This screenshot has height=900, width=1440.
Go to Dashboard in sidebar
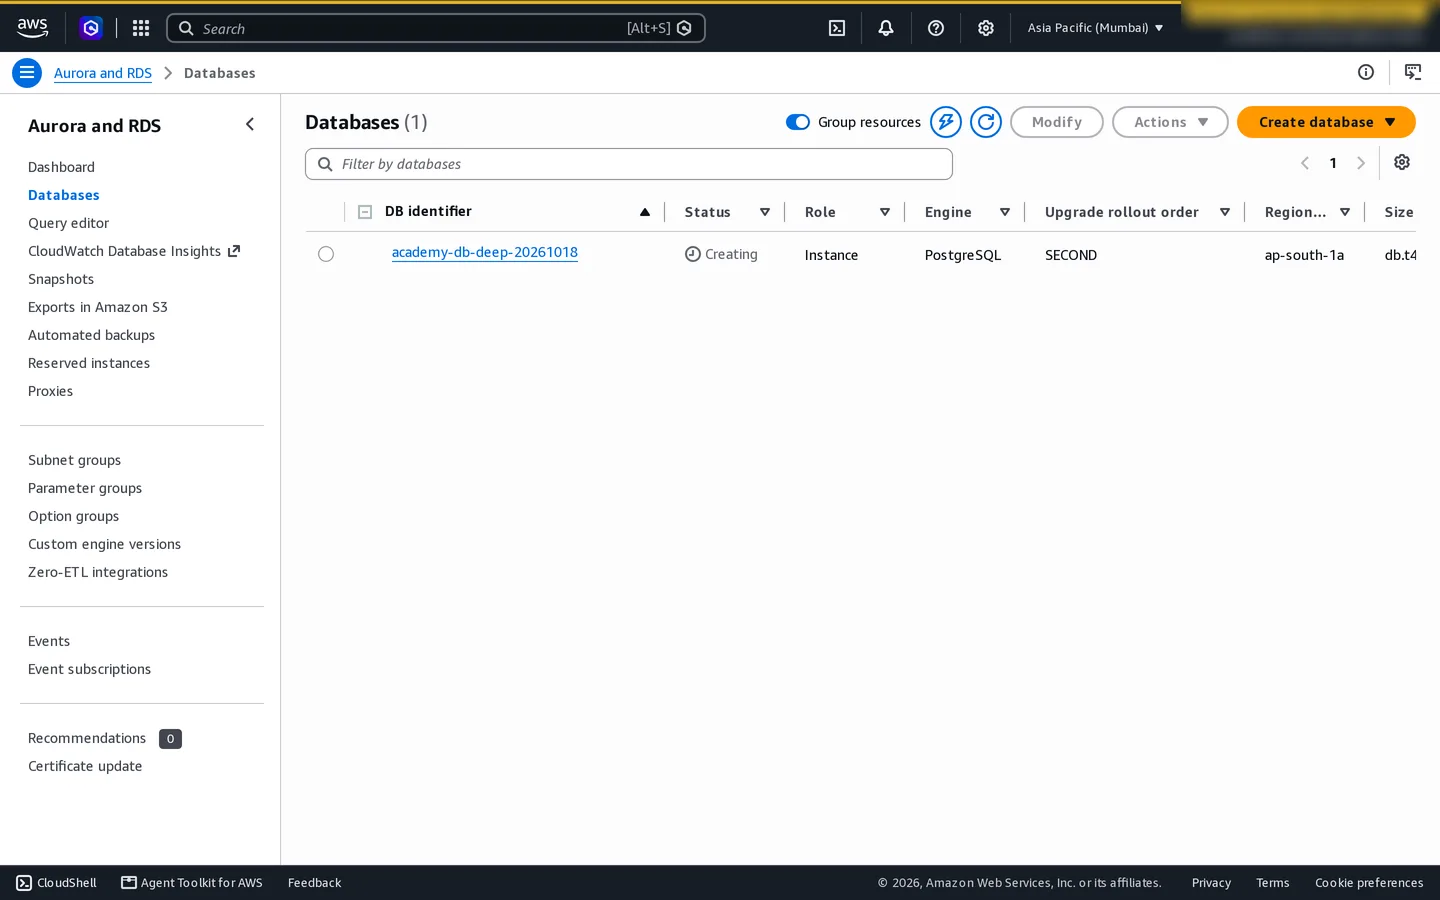point(61,167)
